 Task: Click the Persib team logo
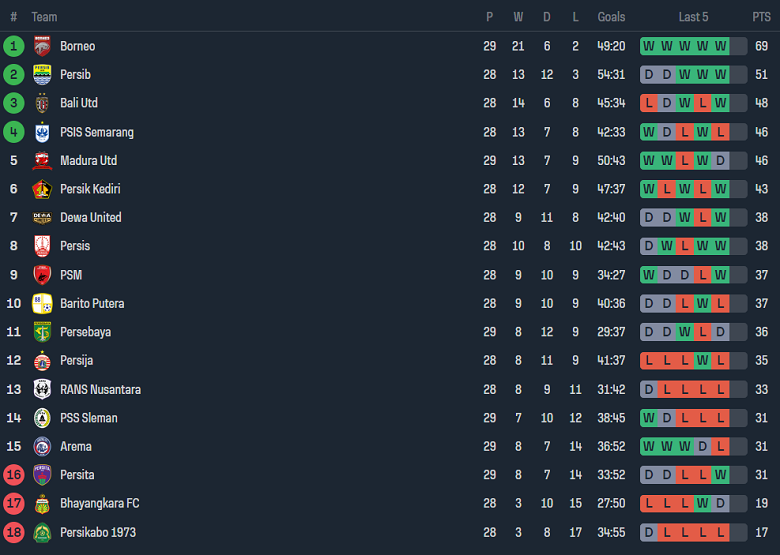[42, 75]
